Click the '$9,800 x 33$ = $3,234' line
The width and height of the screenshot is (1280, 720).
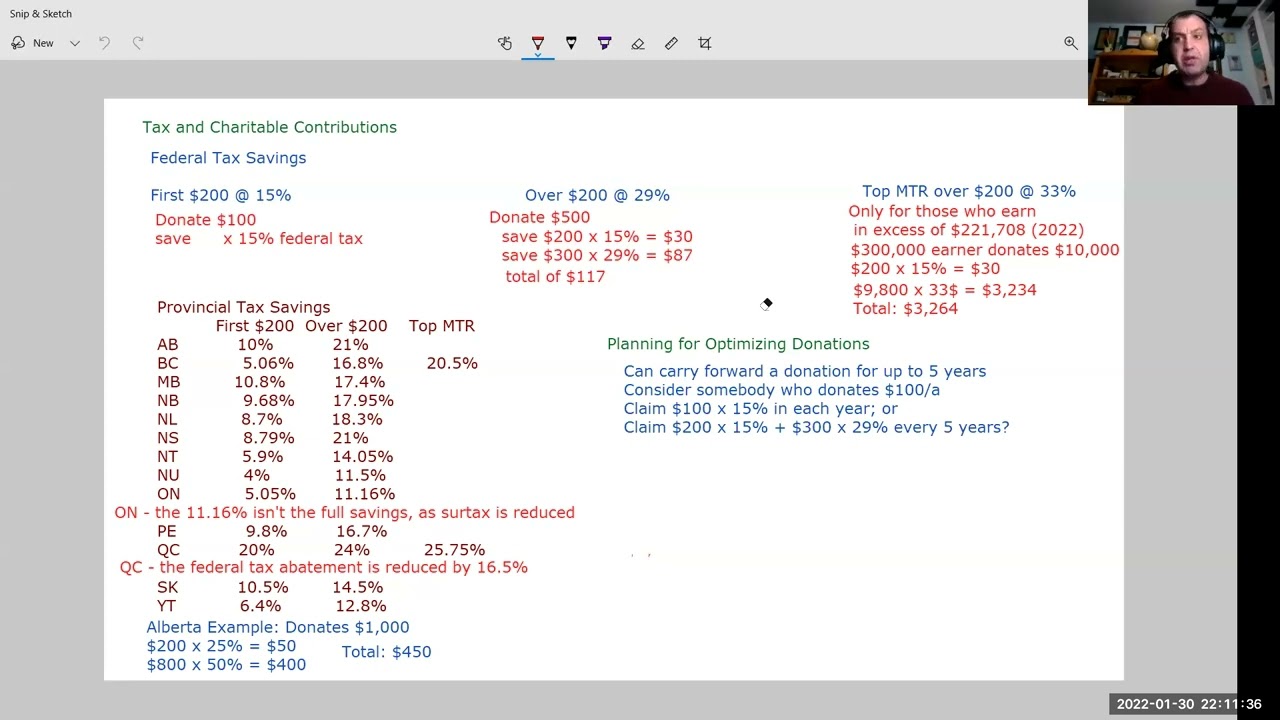click(945, 290)
